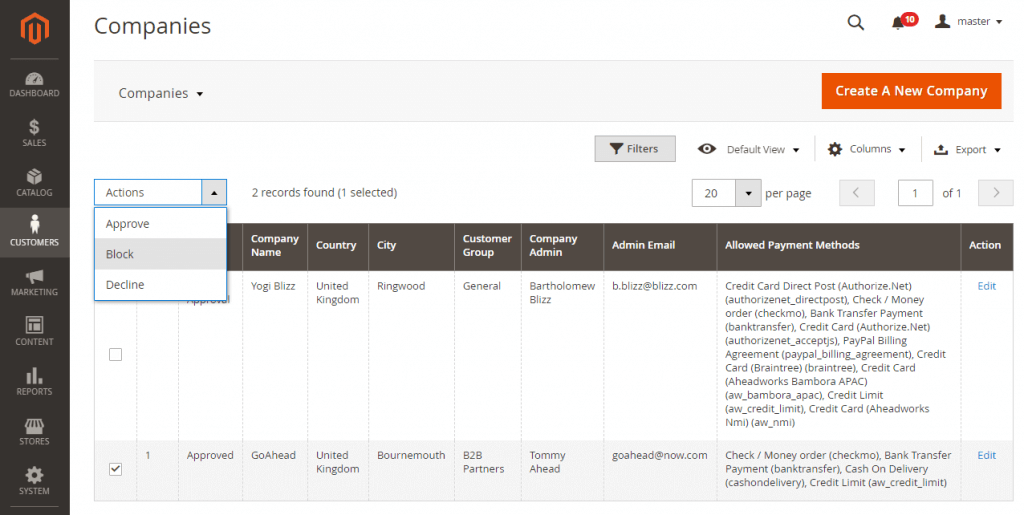Open the Marketing megaphone icon
1024x515 pixels.
pyautogui.click(x=34, y=282)
